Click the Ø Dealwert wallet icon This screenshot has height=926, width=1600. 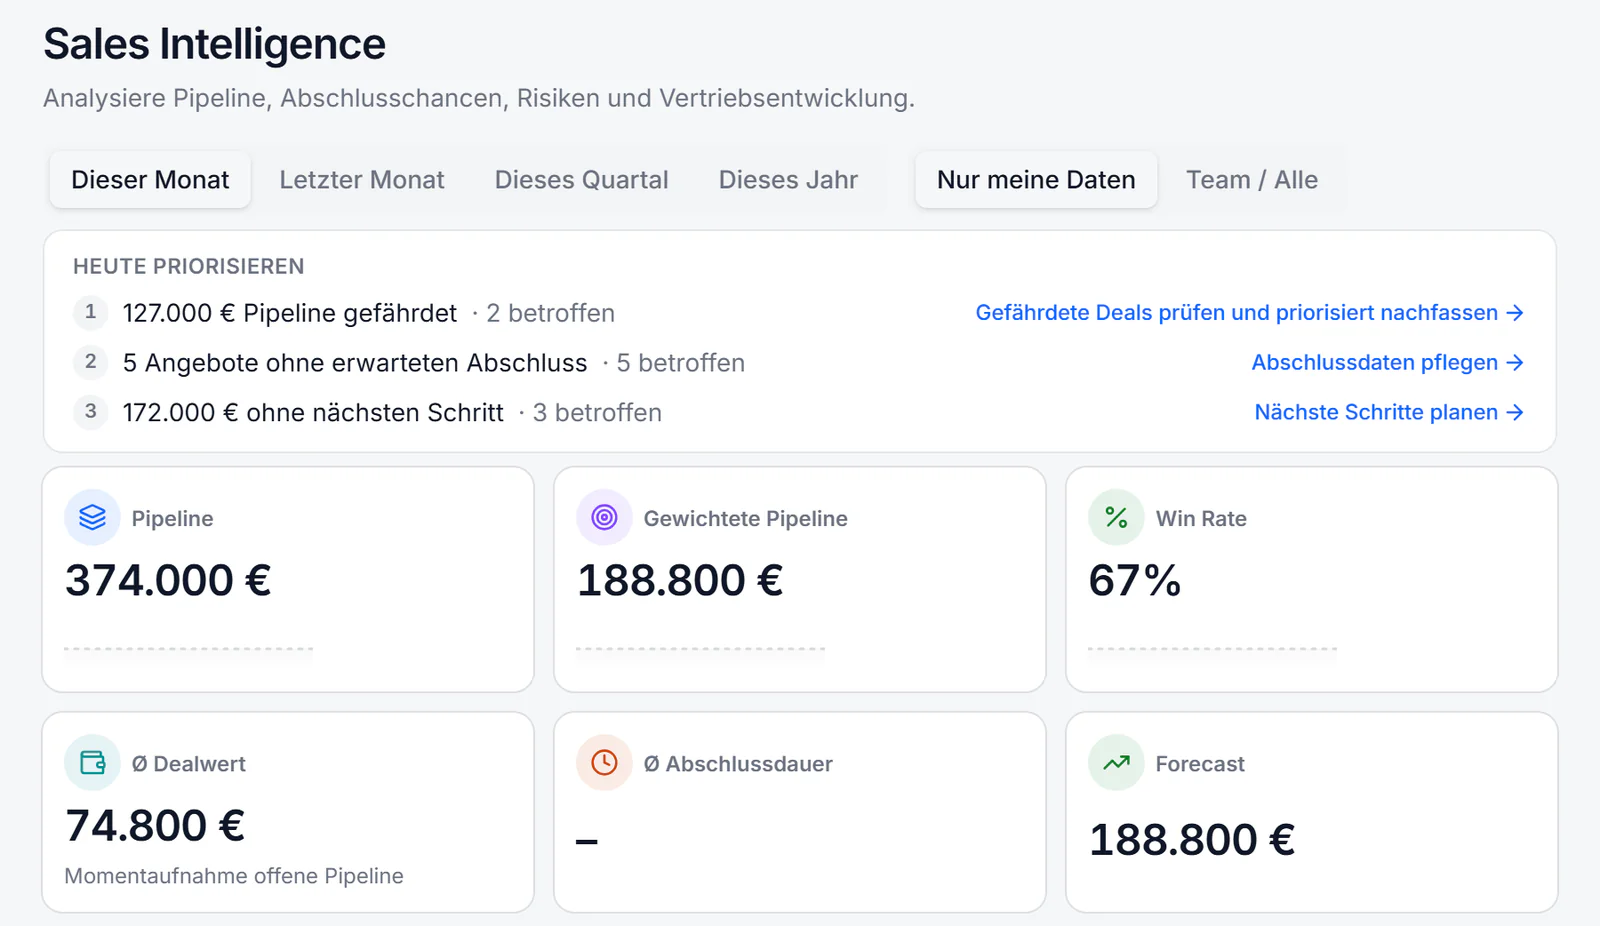coord(92,763)
